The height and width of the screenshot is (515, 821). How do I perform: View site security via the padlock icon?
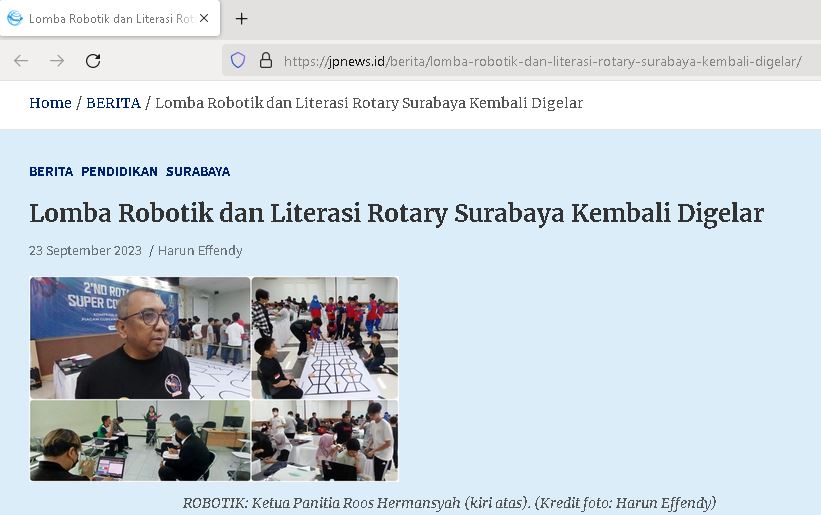(266, 61)
